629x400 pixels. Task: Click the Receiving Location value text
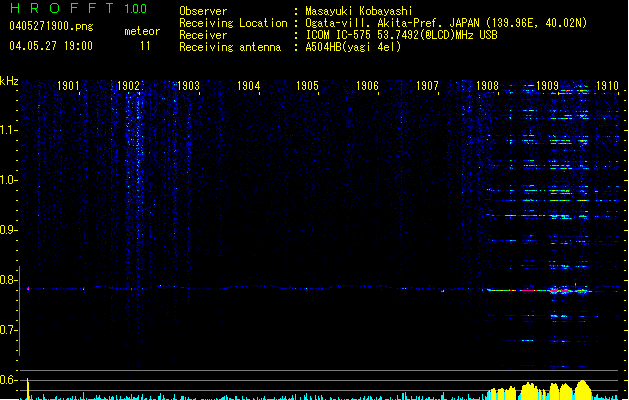[446, 23]
